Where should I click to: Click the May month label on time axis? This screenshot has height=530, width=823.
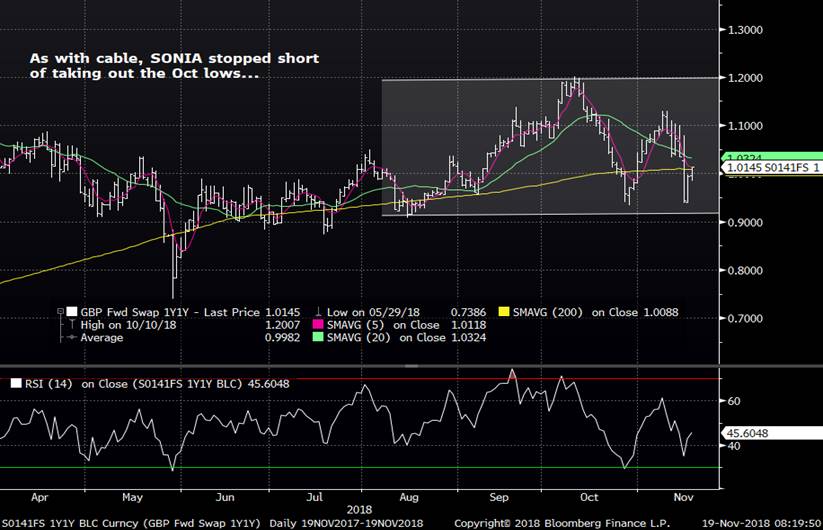point(131,495)
